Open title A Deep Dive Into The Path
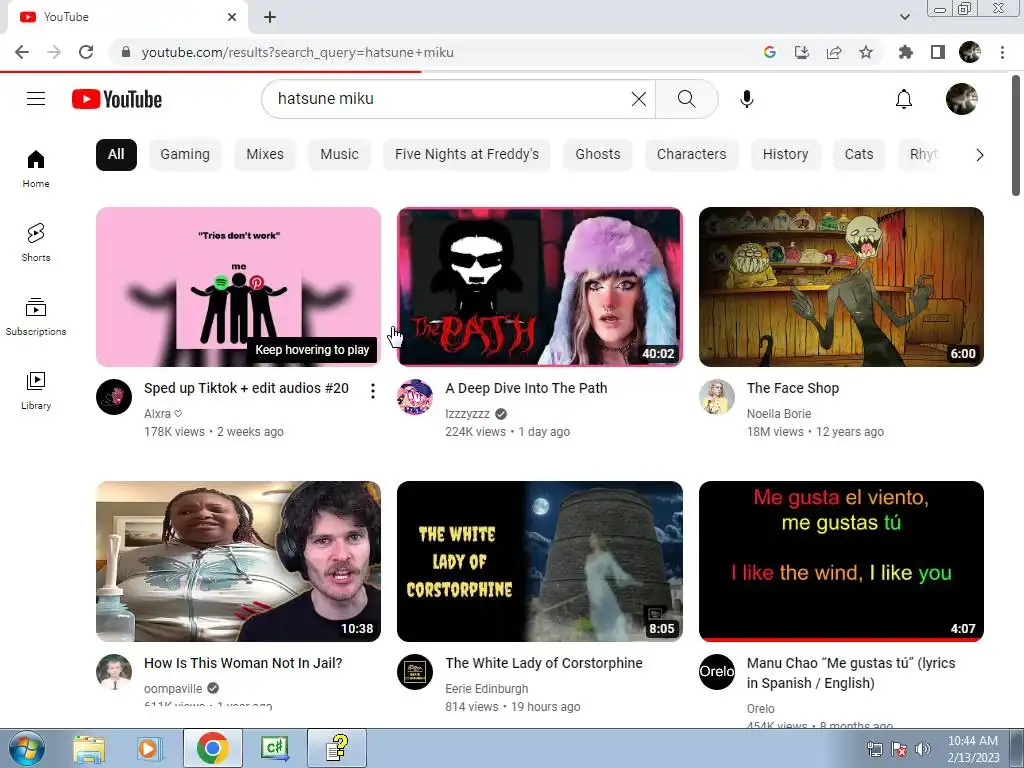Viewport: 1024px width, 768px height. tap(526, 388)
